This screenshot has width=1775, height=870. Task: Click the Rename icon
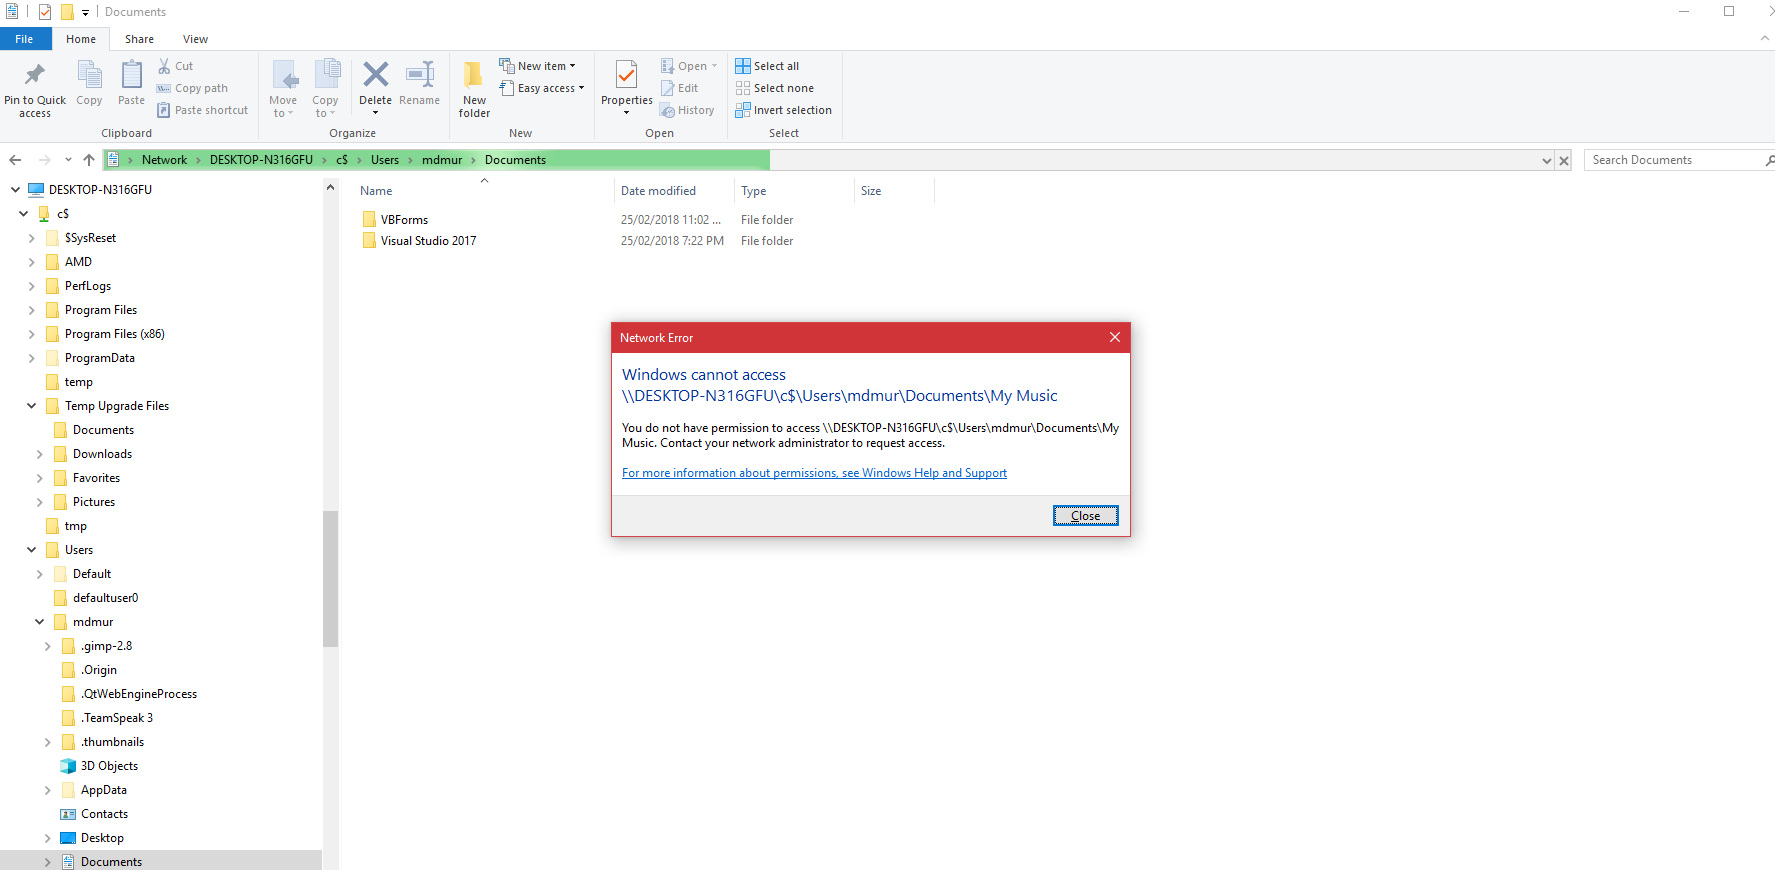[x=420, y=74]
